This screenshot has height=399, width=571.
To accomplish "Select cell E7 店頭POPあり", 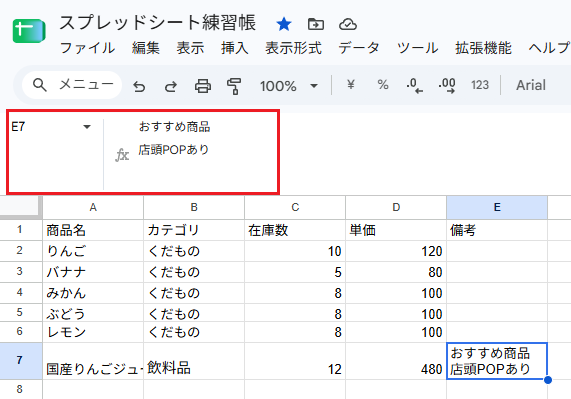I will (x=497, y=361).
